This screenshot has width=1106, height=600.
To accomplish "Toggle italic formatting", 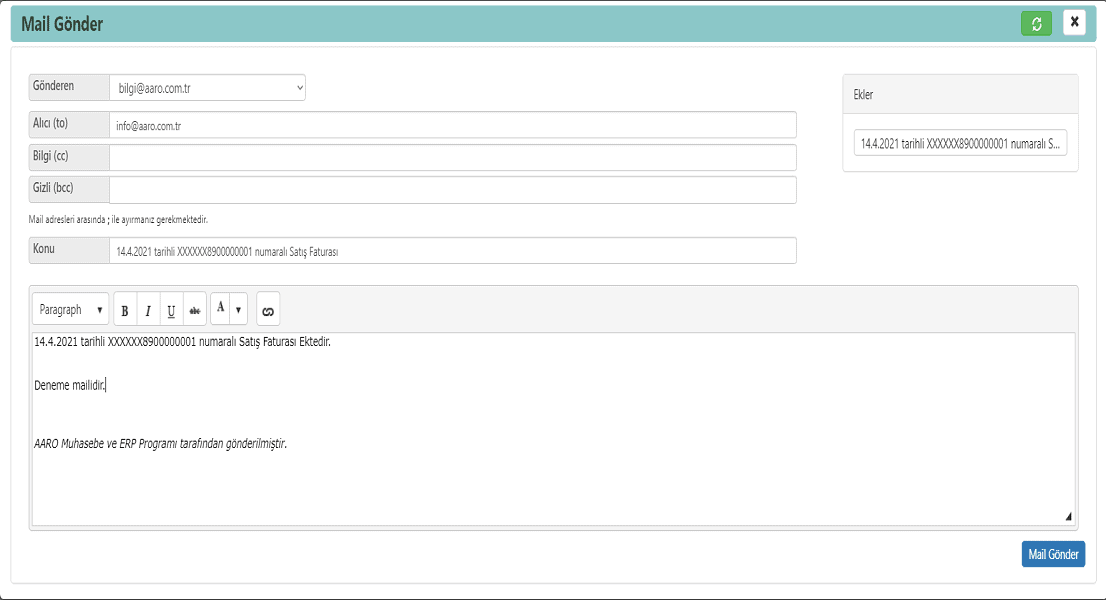I will click(x=148, y=311).
